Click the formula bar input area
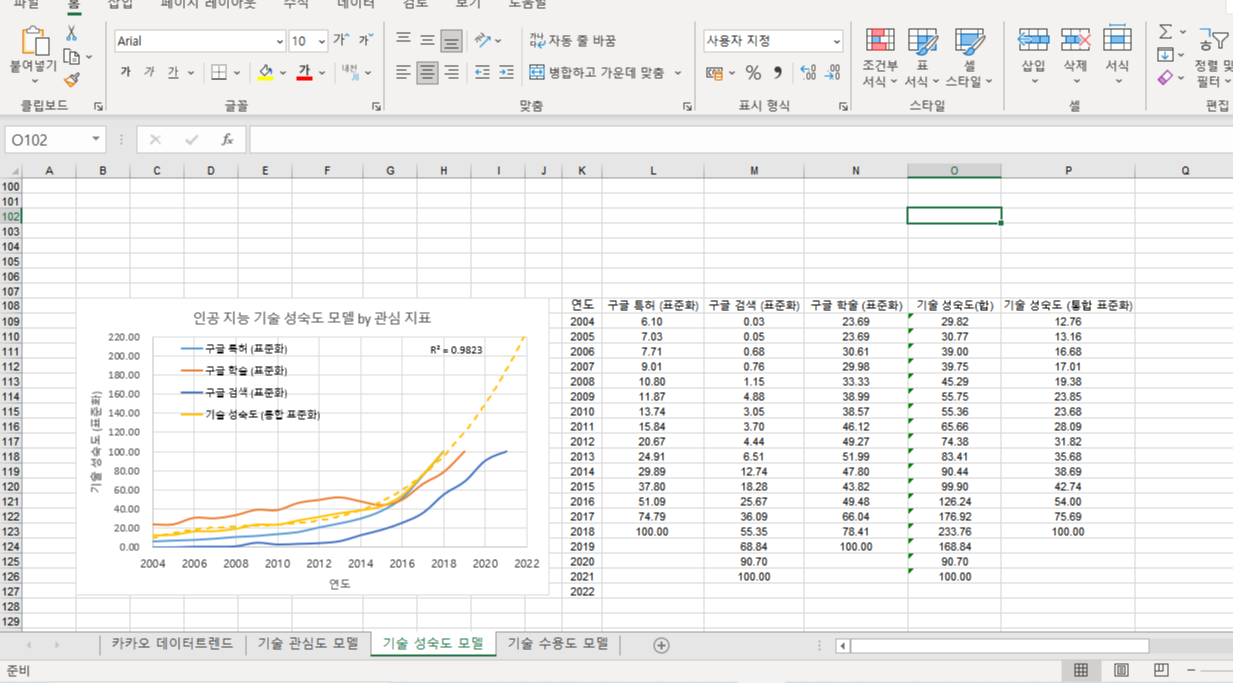This screenshot has width=1233, height=683. click(x=740, y=140)
